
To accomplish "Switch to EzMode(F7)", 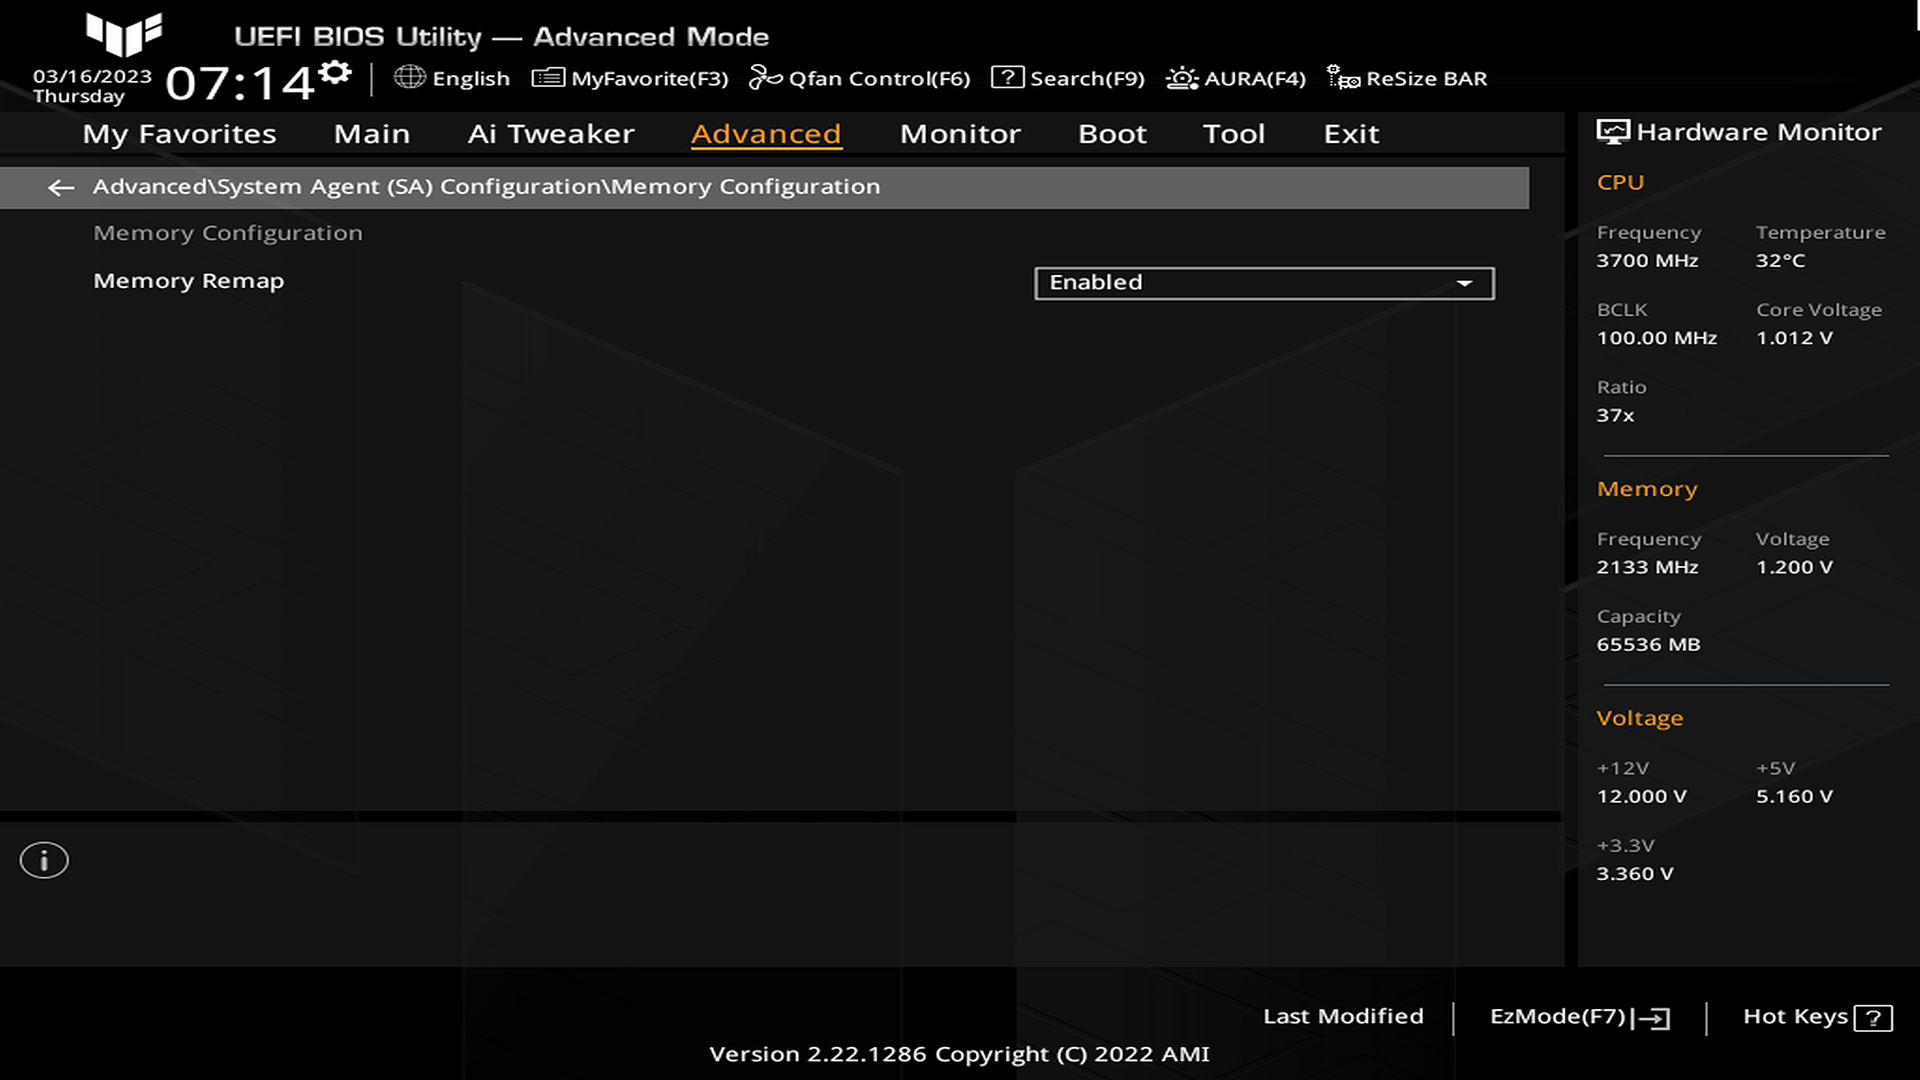I will (1579, 1017).
